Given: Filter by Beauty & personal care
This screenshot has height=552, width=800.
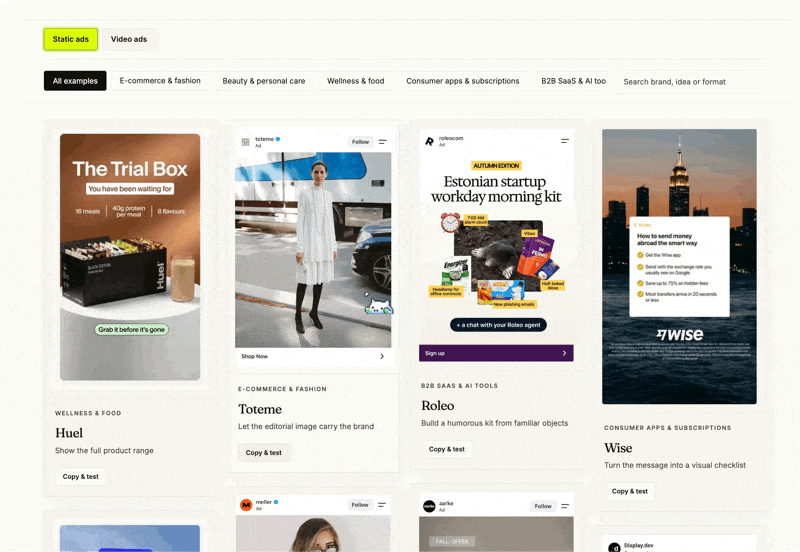Looking at the screenshot, I should pos(264,81).
